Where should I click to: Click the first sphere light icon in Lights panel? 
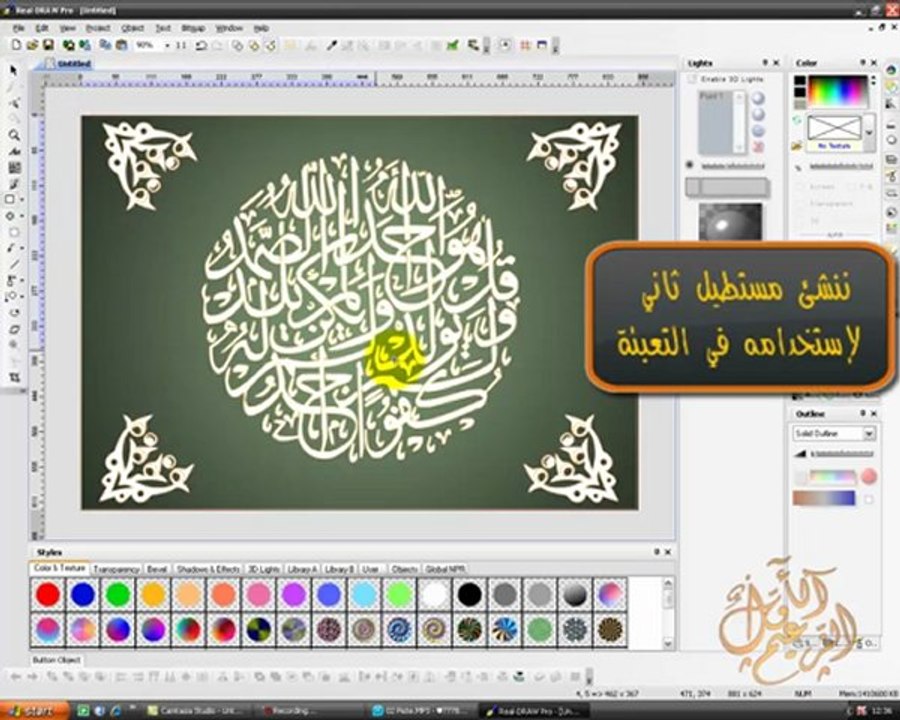[x=758, y=98]
